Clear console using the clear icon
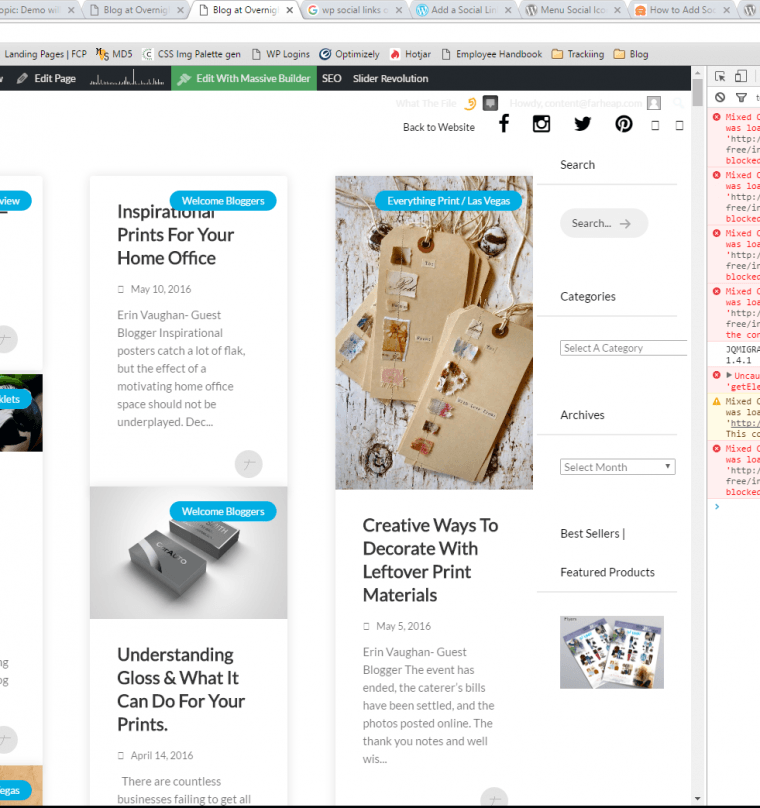This screenshot has height=808, width=760. (718, 98)
